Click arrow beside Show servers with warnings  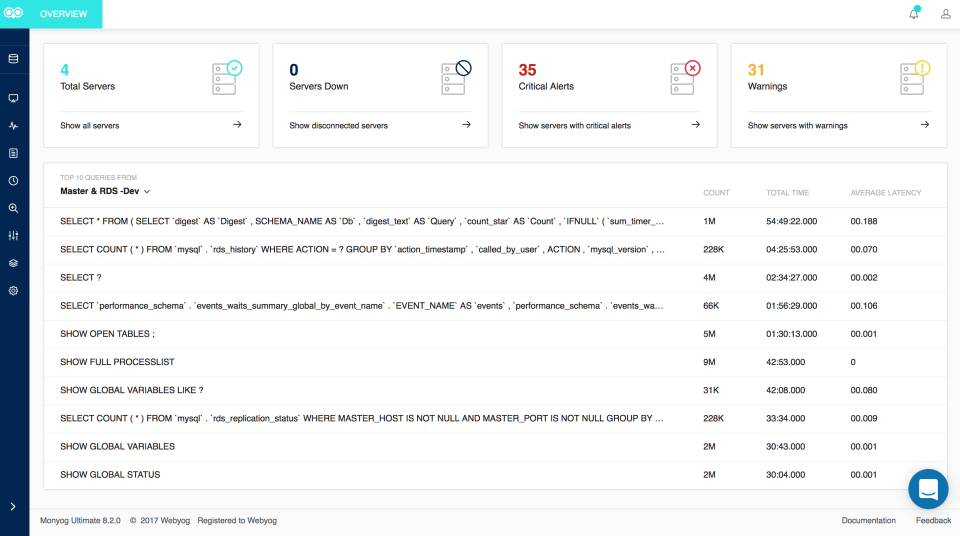[924, 124]
